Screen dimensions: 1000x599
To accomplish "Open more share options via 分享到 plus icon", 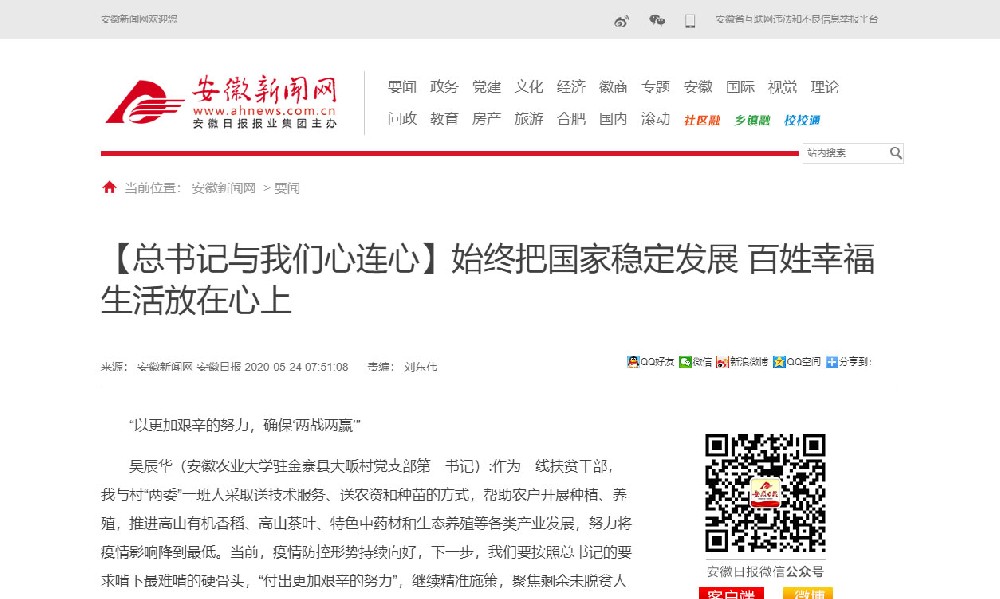I will (830, 360).
